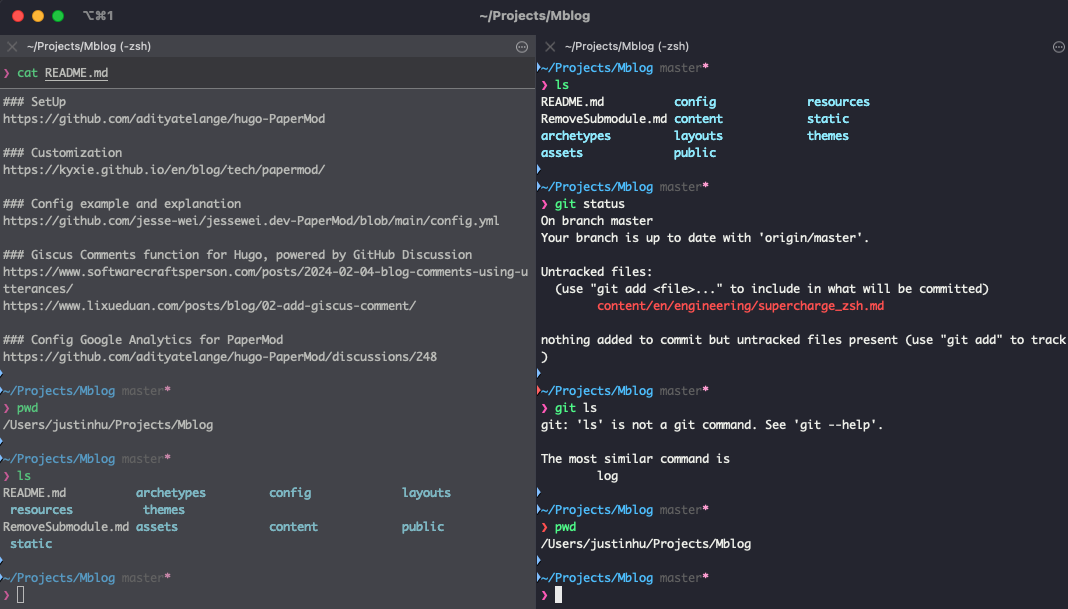Screen dimensions: 1068x609
Task: Close the left terminal pane
Action: [11, 46]
